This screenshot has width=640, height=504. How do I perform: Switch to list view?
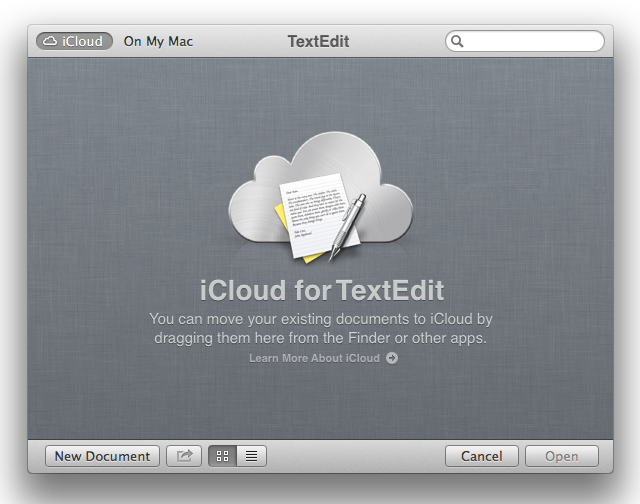click(251, 456)
